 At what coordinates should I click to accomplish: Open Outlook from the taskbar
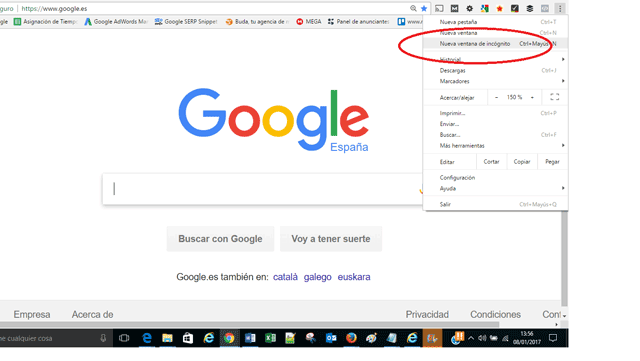pyautogui.click(x=331, y=338)
